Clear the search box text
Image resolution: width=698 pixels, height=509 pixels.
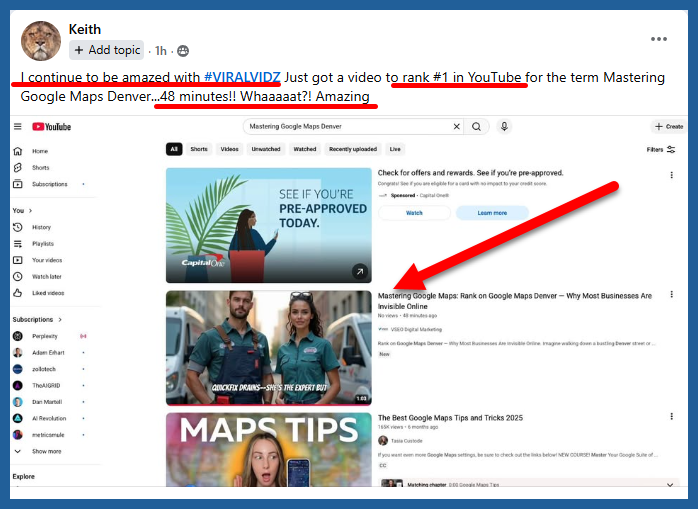coord(456,127)
